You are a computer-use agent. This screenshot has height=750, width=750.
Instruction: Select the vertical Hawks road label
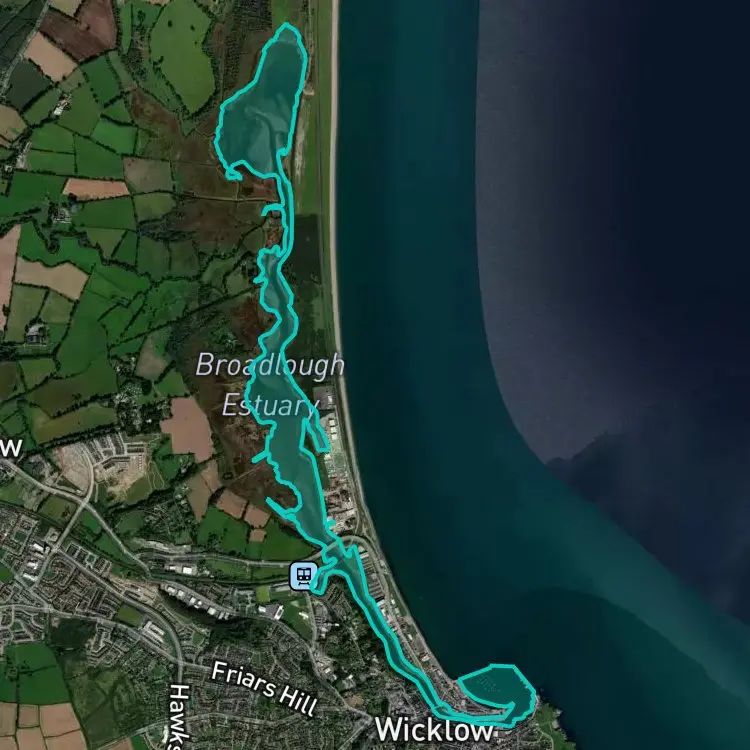pyautogui.click(x=180, y=716)
